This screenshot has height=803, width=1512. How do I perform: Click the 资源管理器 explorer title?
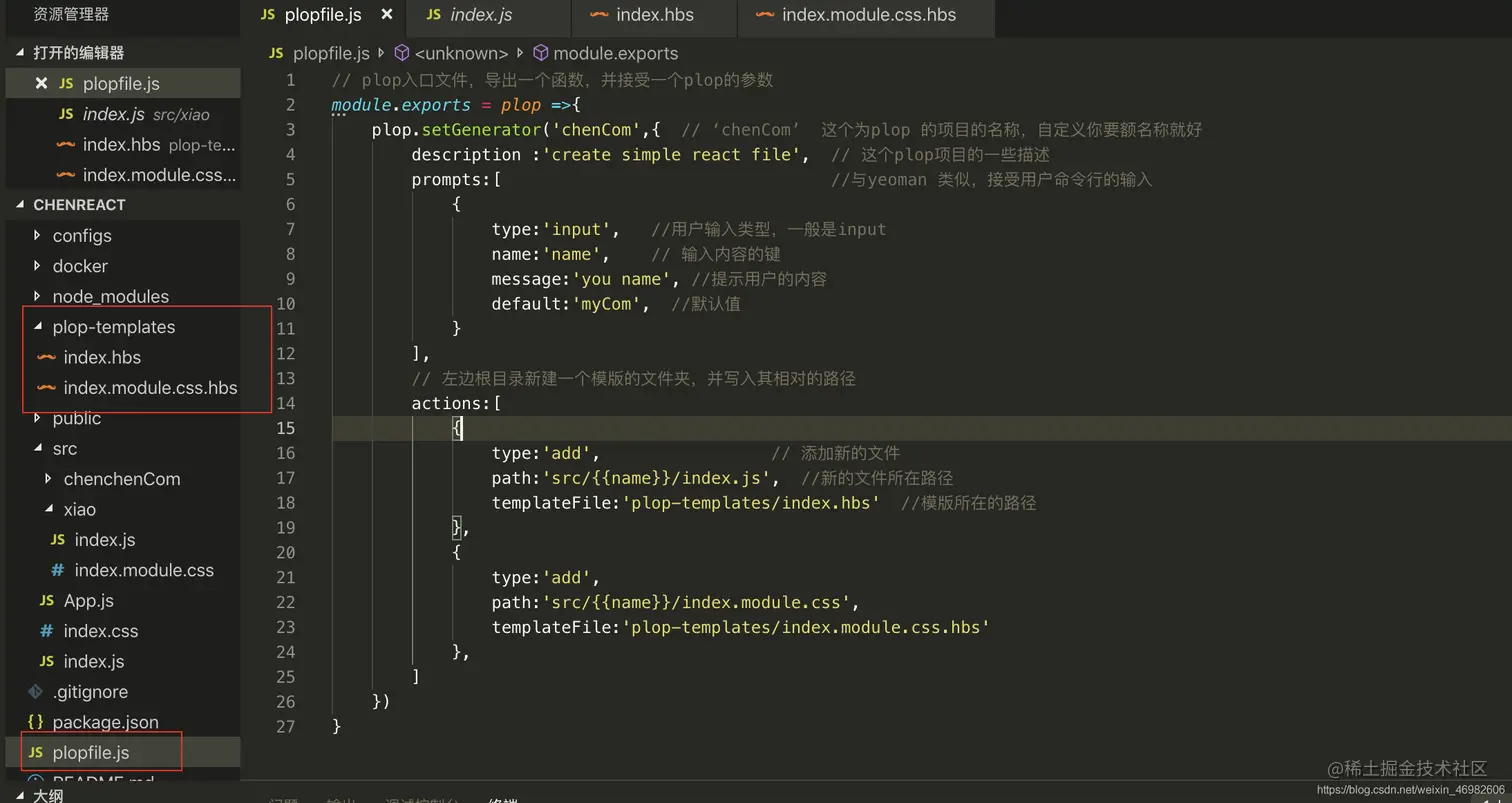(71, 14)
